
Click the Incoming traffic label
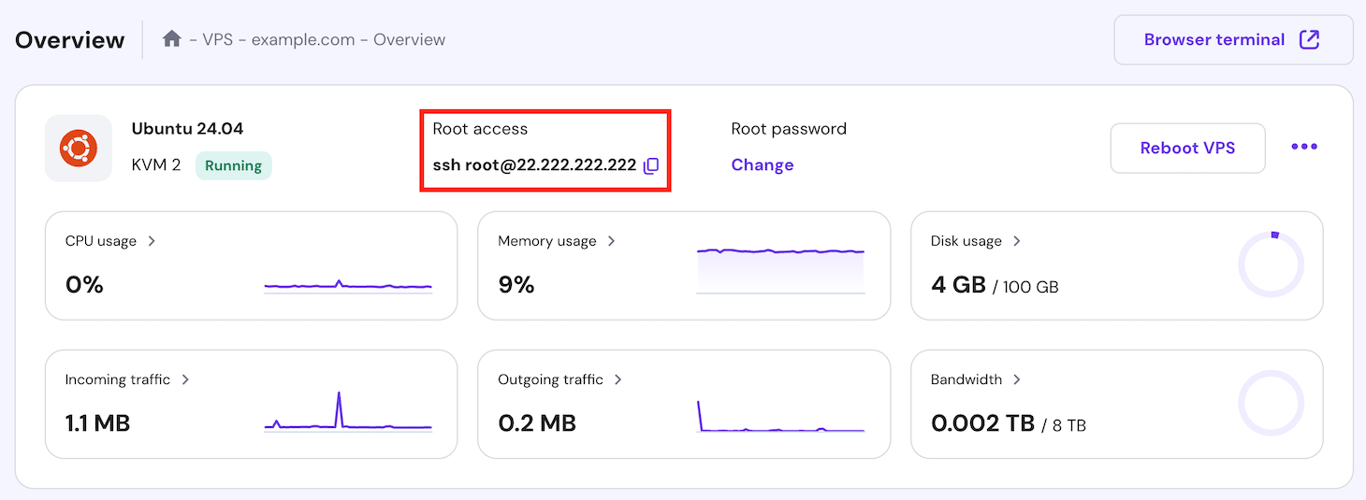[118, 380]
